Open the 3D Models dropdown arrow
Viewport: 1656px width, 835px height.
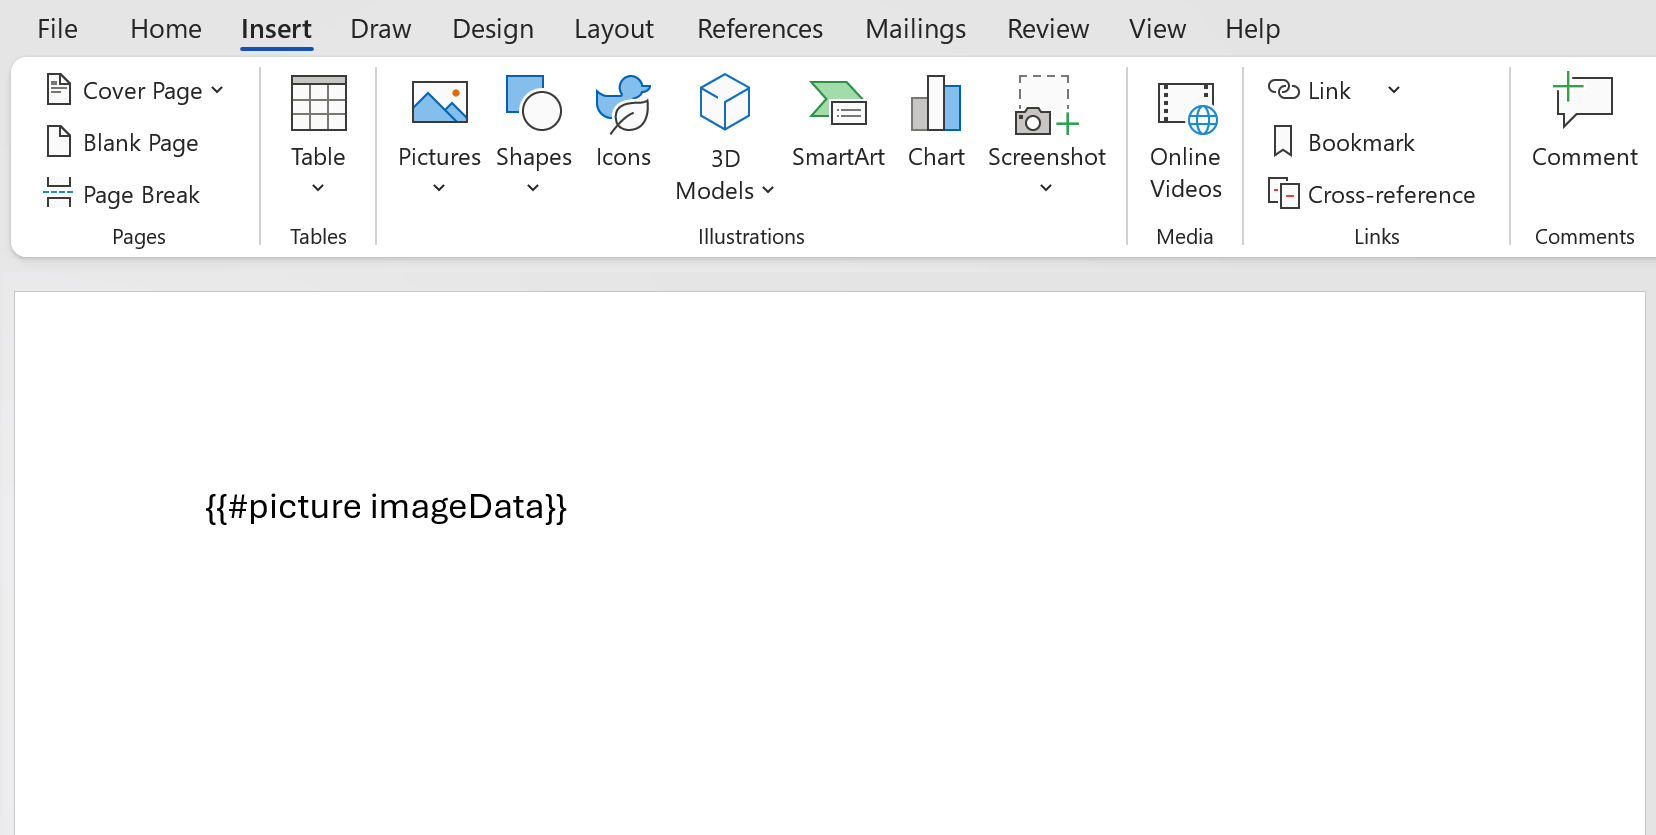click(768, 191)
